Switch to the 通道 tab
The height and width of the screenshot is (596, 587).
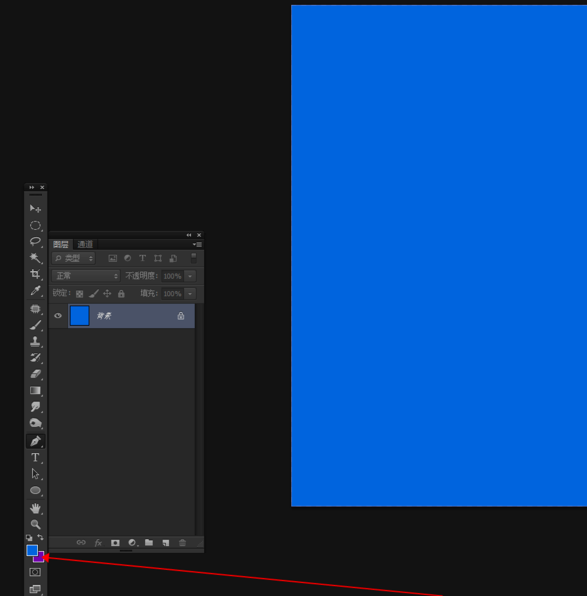pos(85,244)
